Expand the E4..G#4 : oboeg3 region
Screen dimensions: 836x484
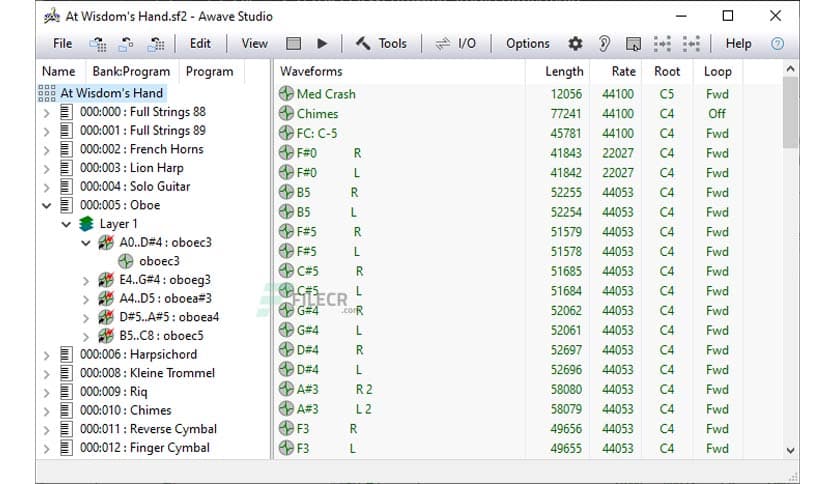coord(86,280)
